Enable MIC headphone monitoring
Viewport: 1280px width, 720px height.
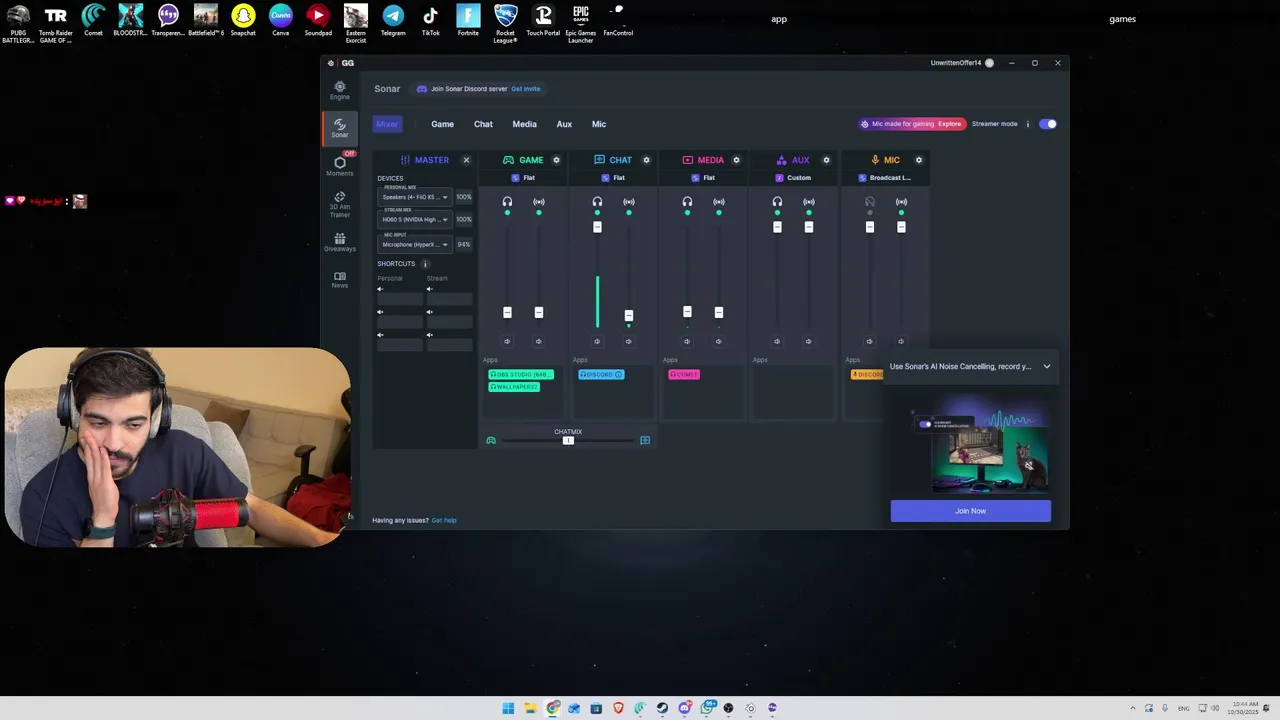tap(869, 202)
